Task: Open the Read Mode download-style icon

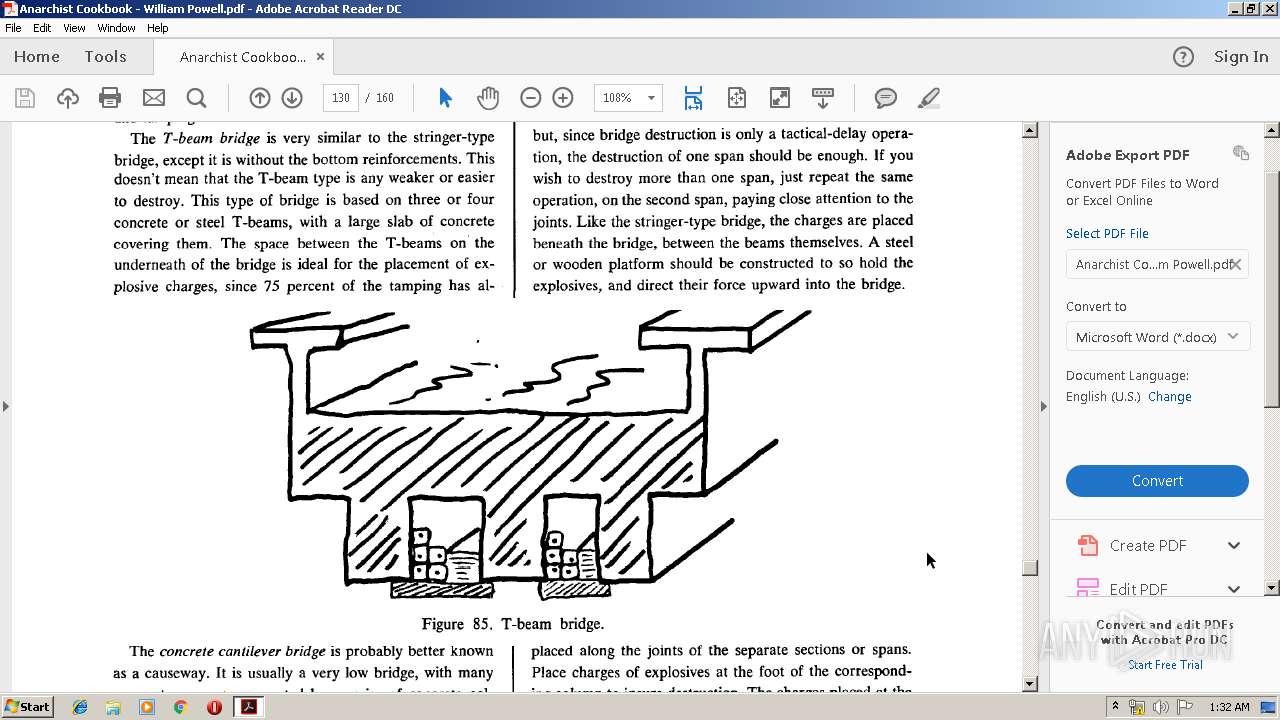Action: point(823,98)
